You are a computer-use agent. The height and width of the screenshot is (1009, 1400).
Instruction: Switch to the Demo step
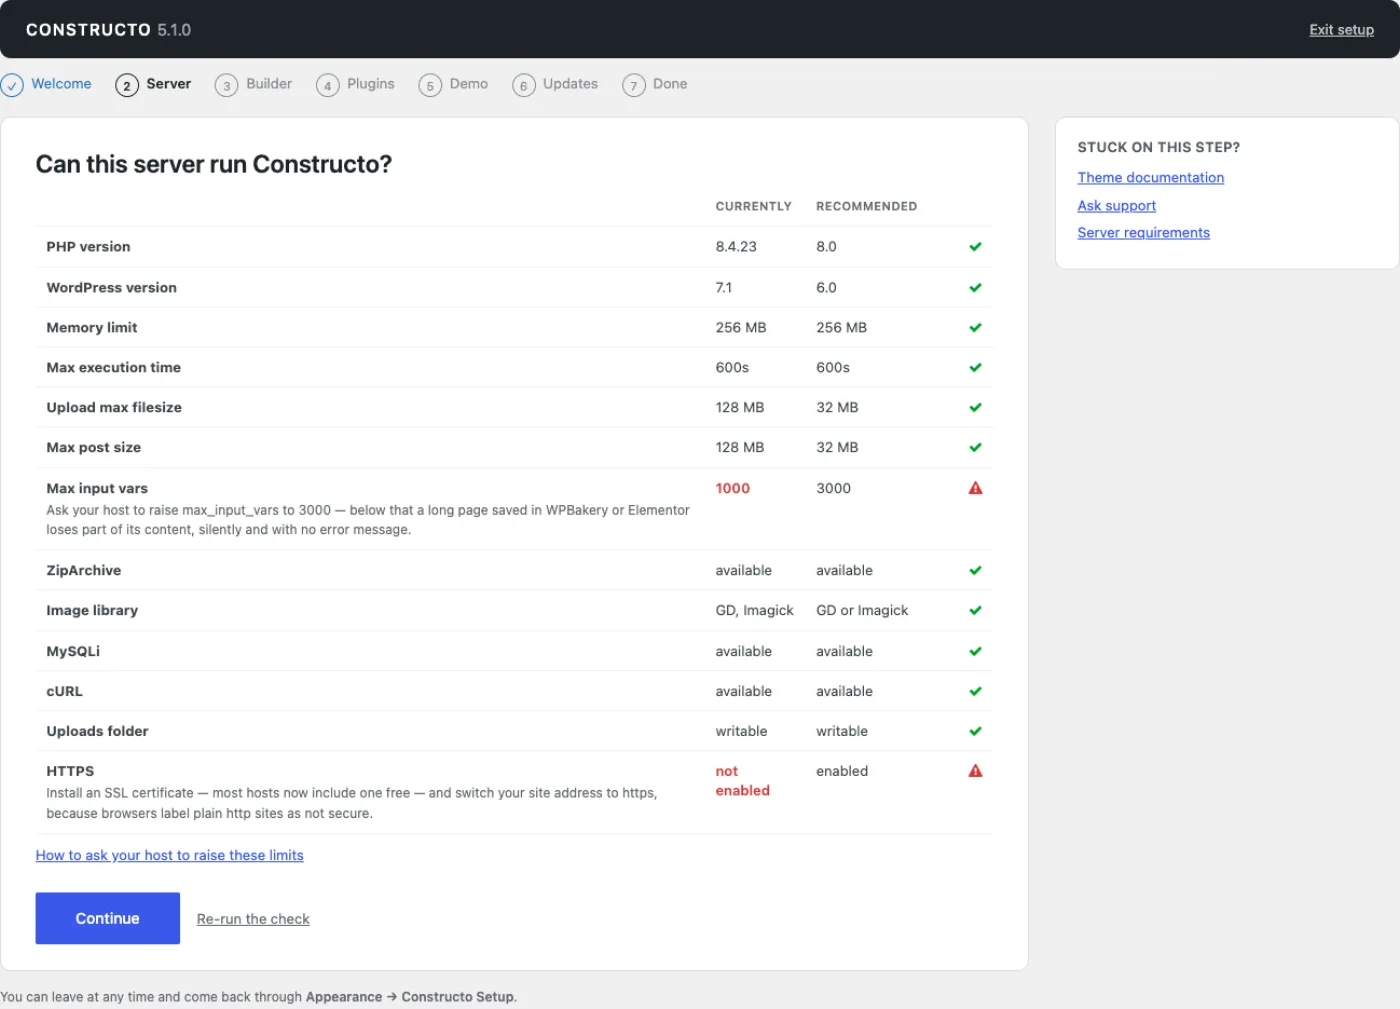point(469,84)
